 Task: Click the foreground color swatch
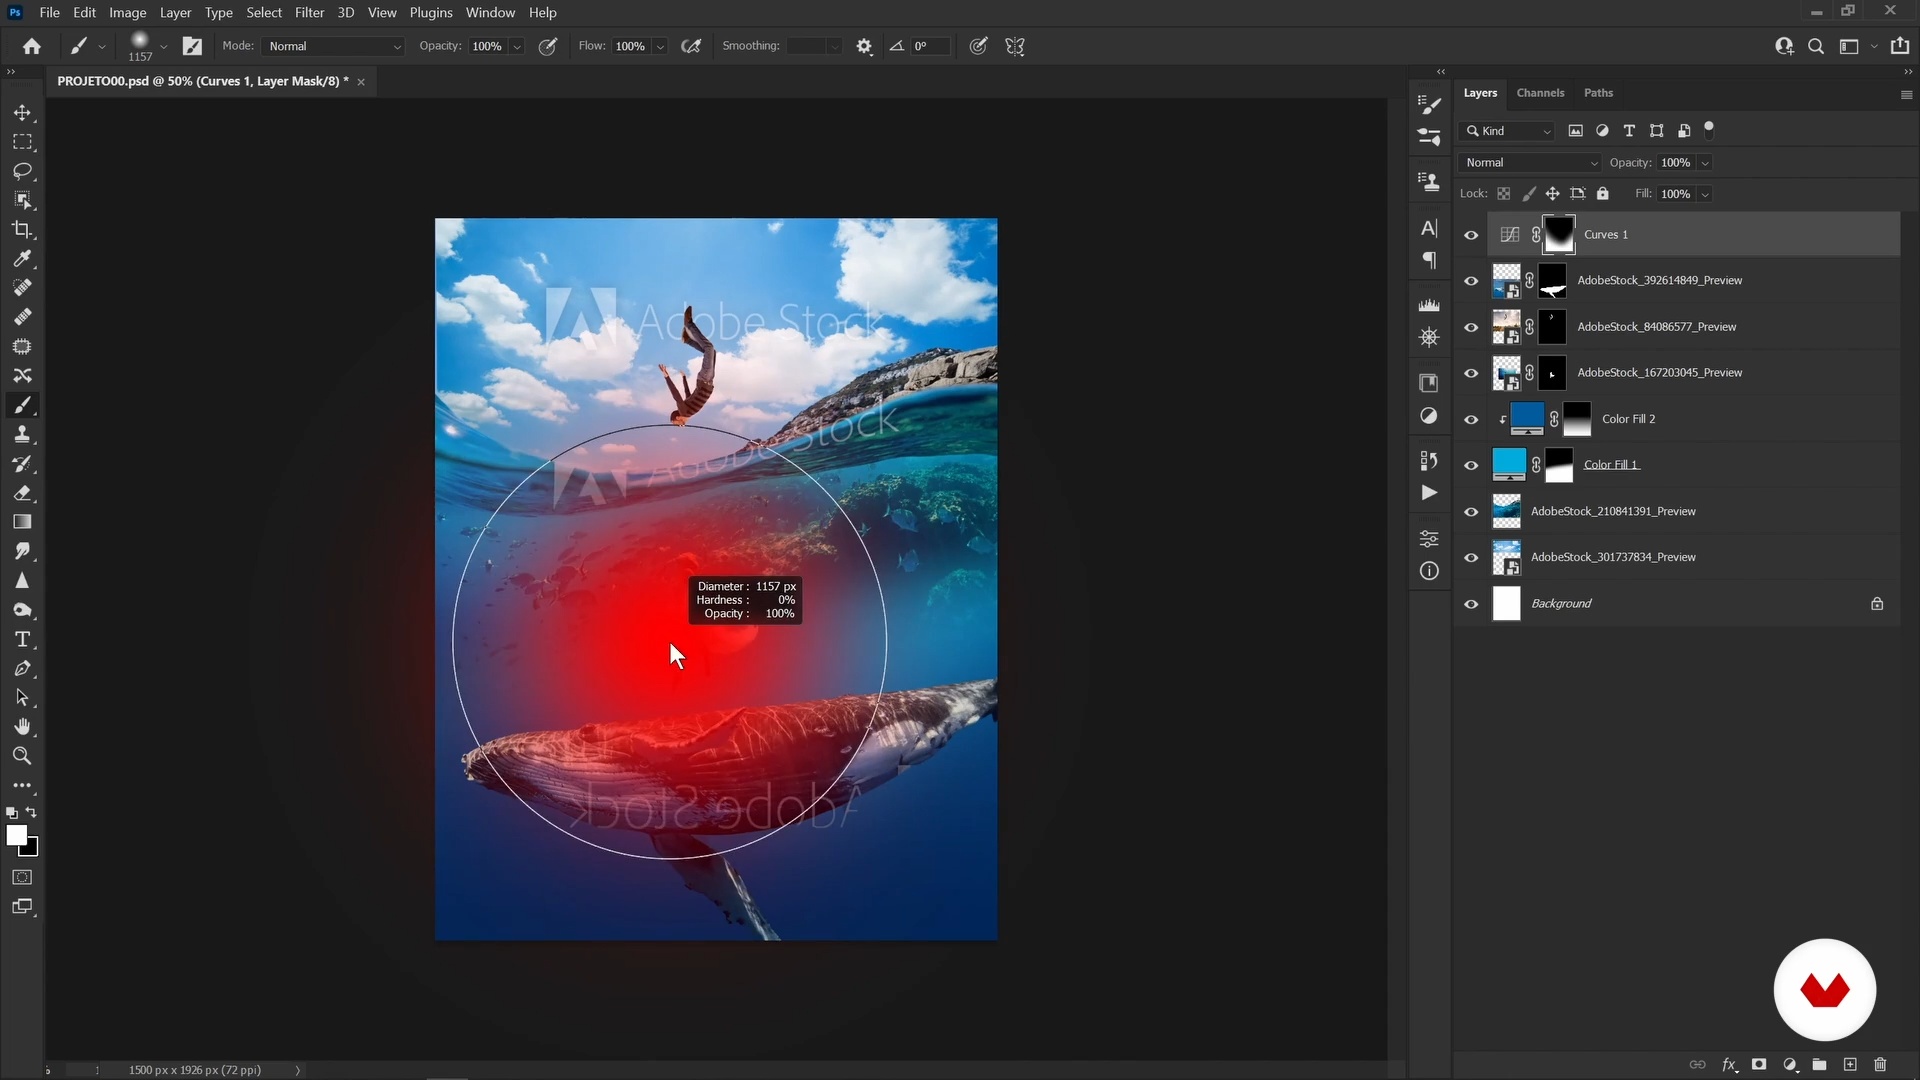point(16,835)
